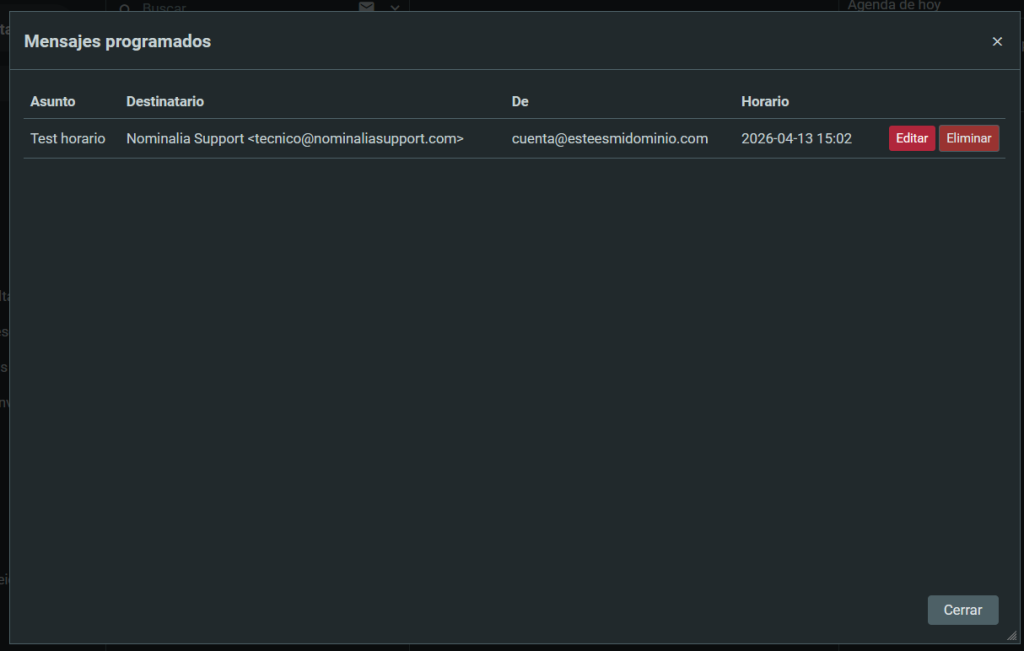The width and height of the screenshot is (1024, 651).
Task: Click the tecnico@nominaliasupport.com address
Action: pos(355,139)
